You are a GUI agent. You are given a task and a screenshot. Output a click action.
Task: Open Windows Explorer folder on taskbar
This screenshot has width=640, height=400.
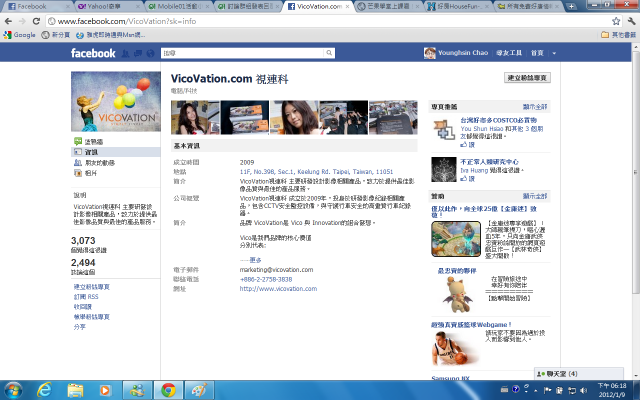pyautogui.click(x=75, y=390)
